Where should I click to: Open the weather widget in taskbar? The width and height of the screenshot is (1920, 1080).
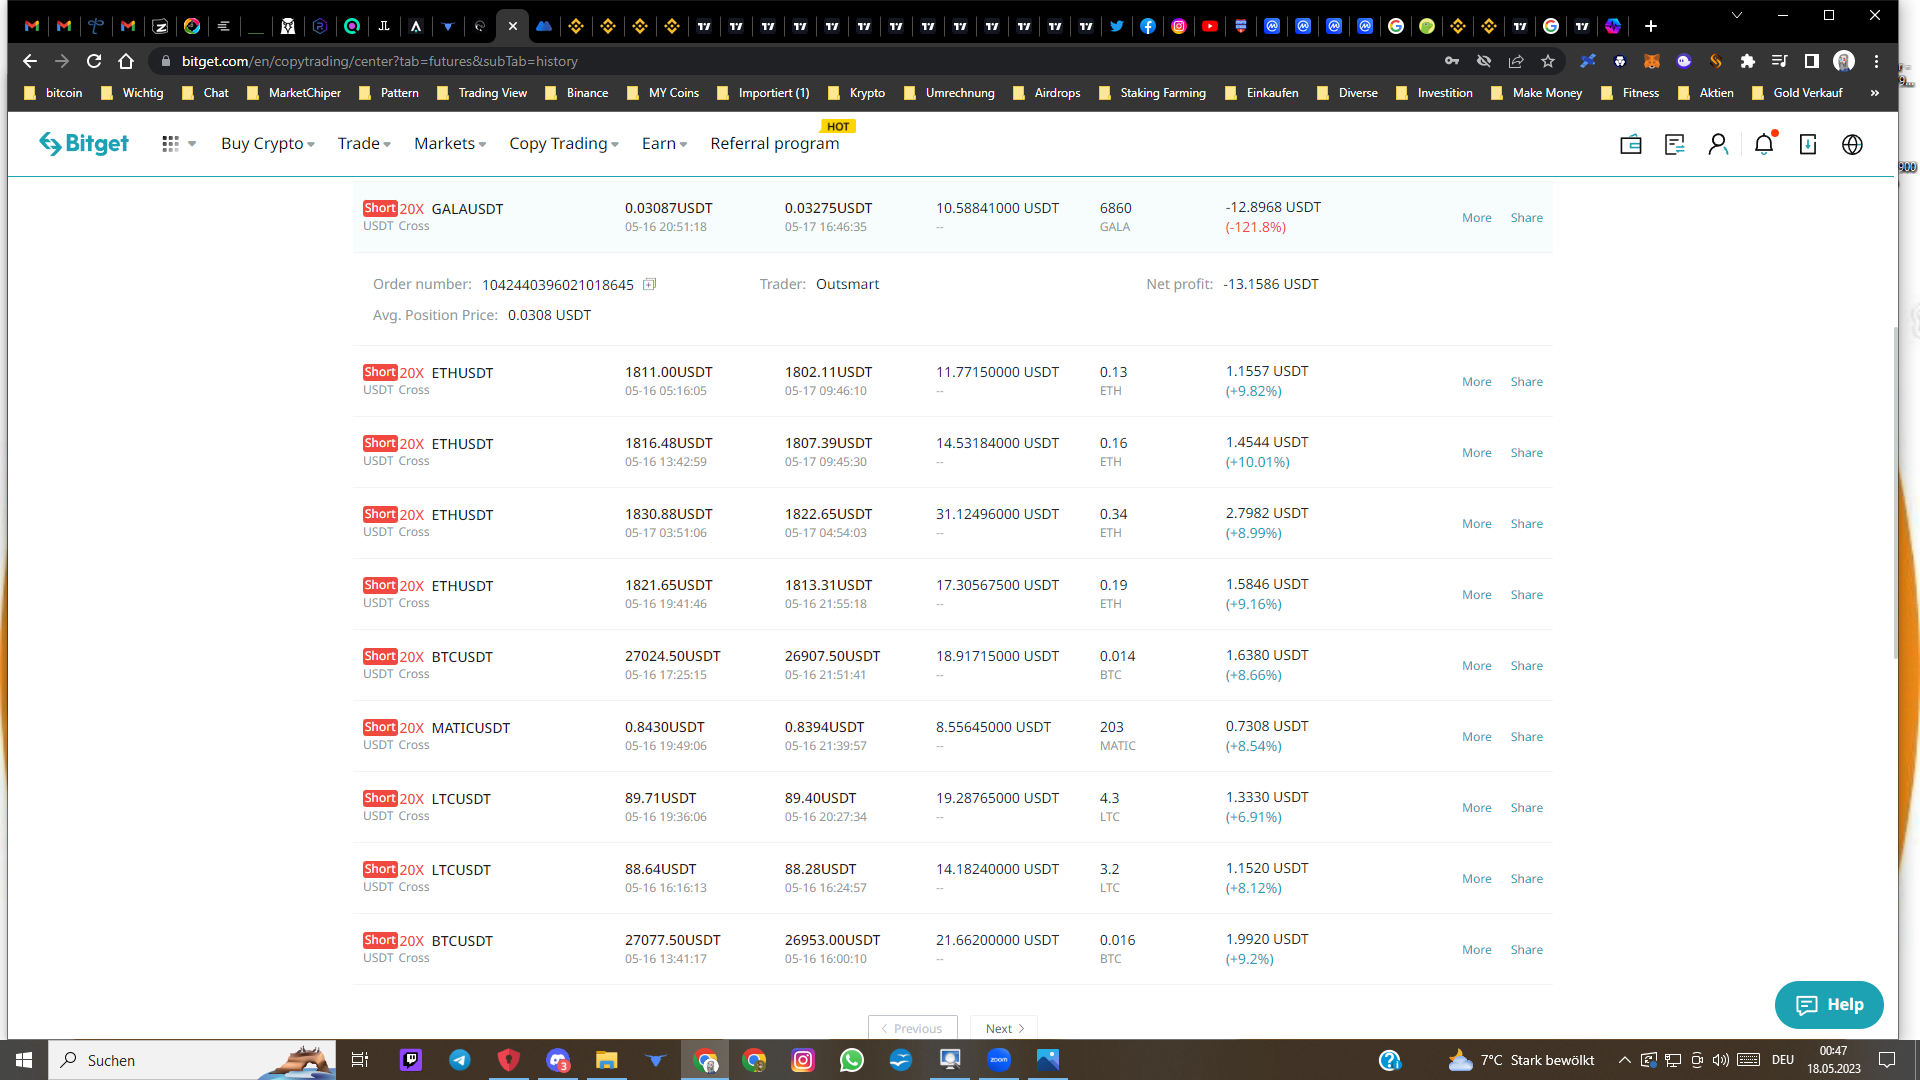(1521, 1060)
